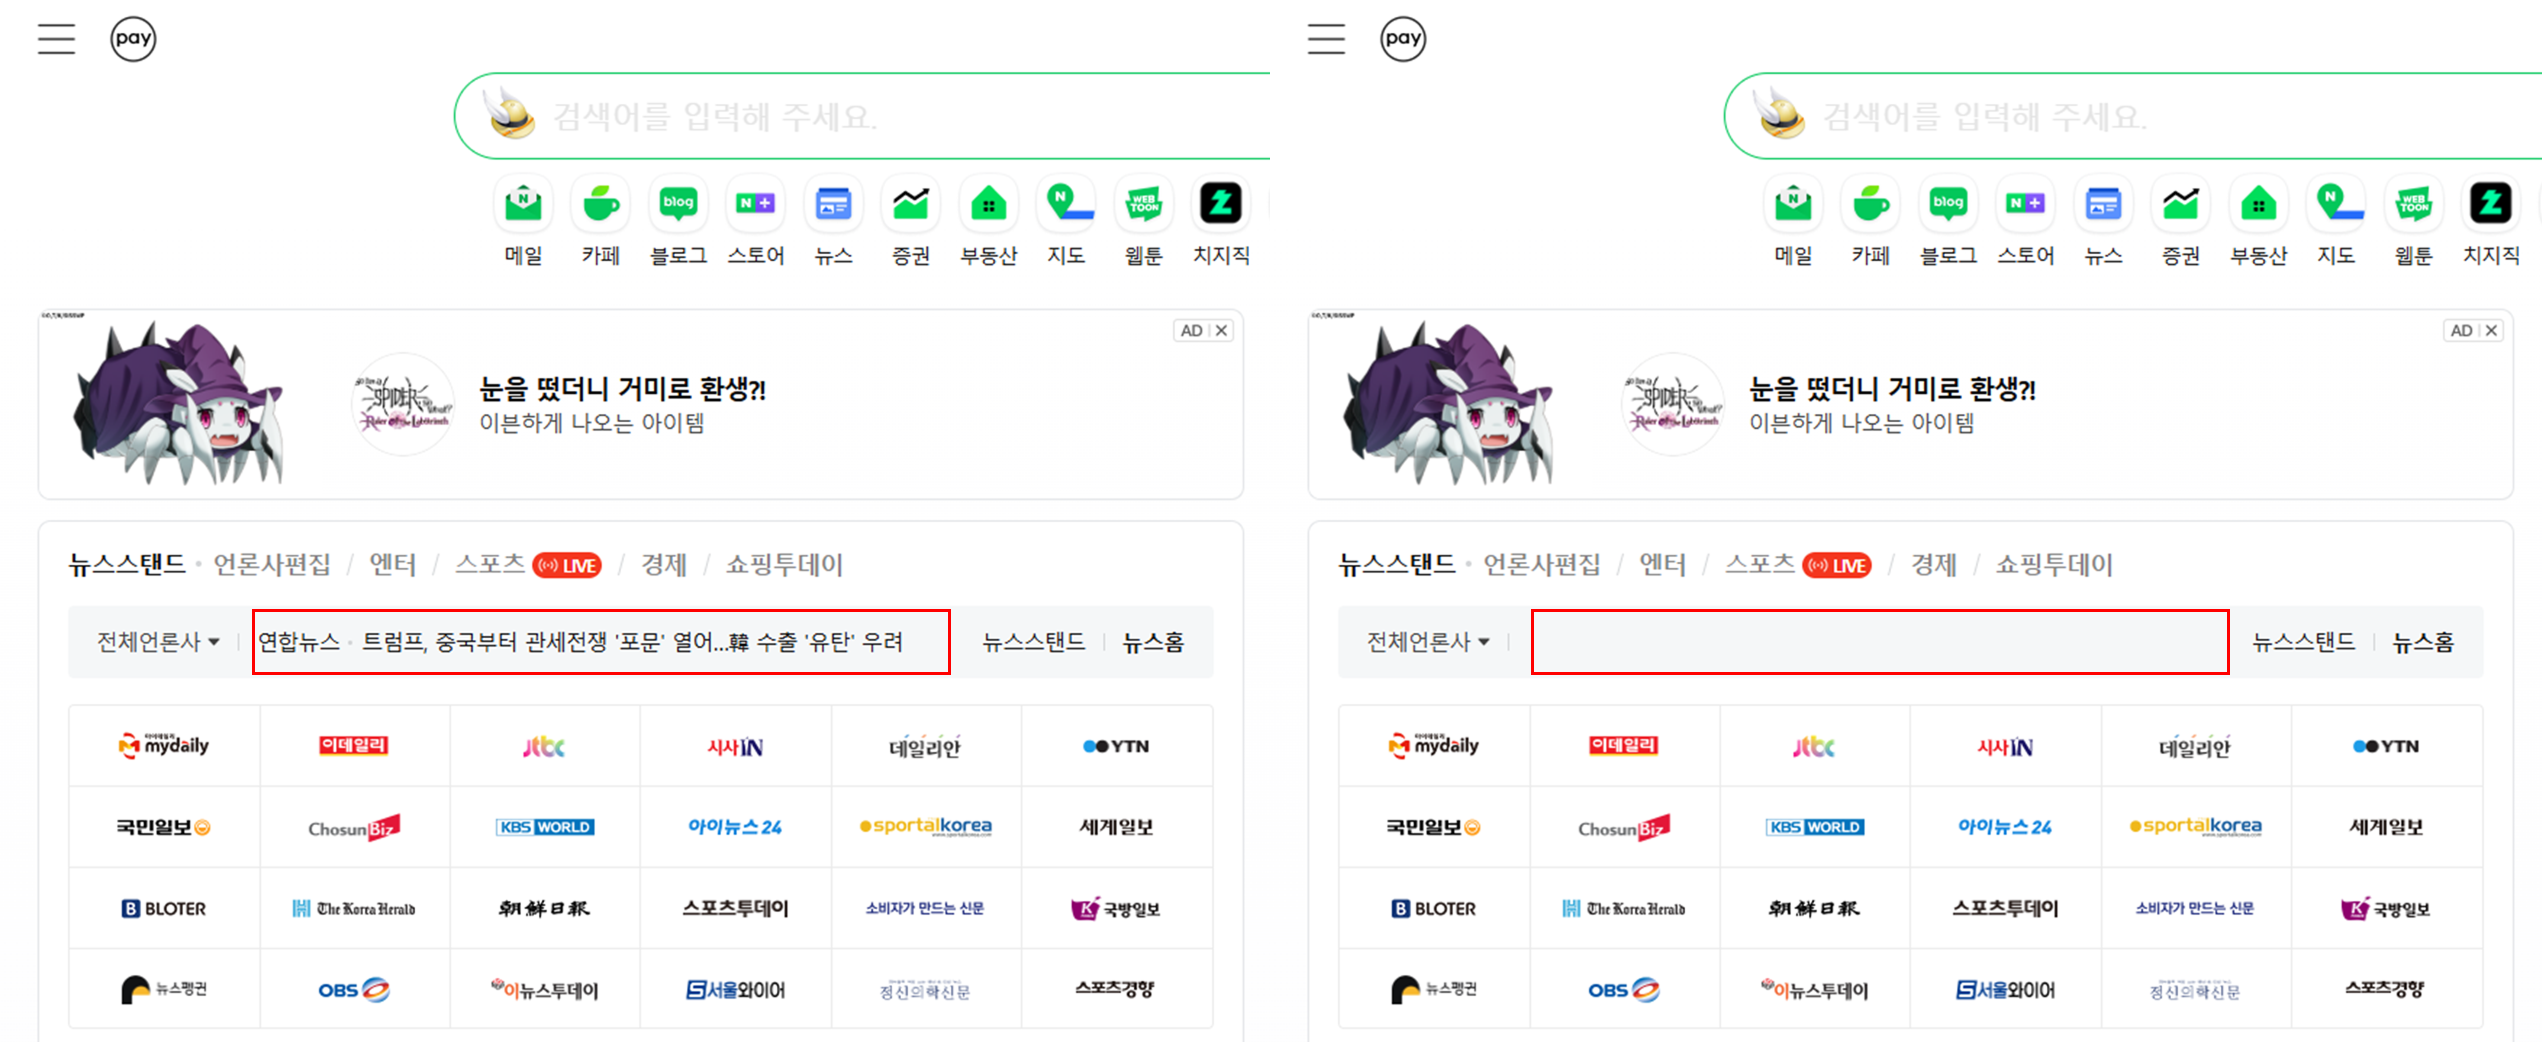Switch to the 경제 news tab
The image size is (2542, 1042).
pos(664,563)
